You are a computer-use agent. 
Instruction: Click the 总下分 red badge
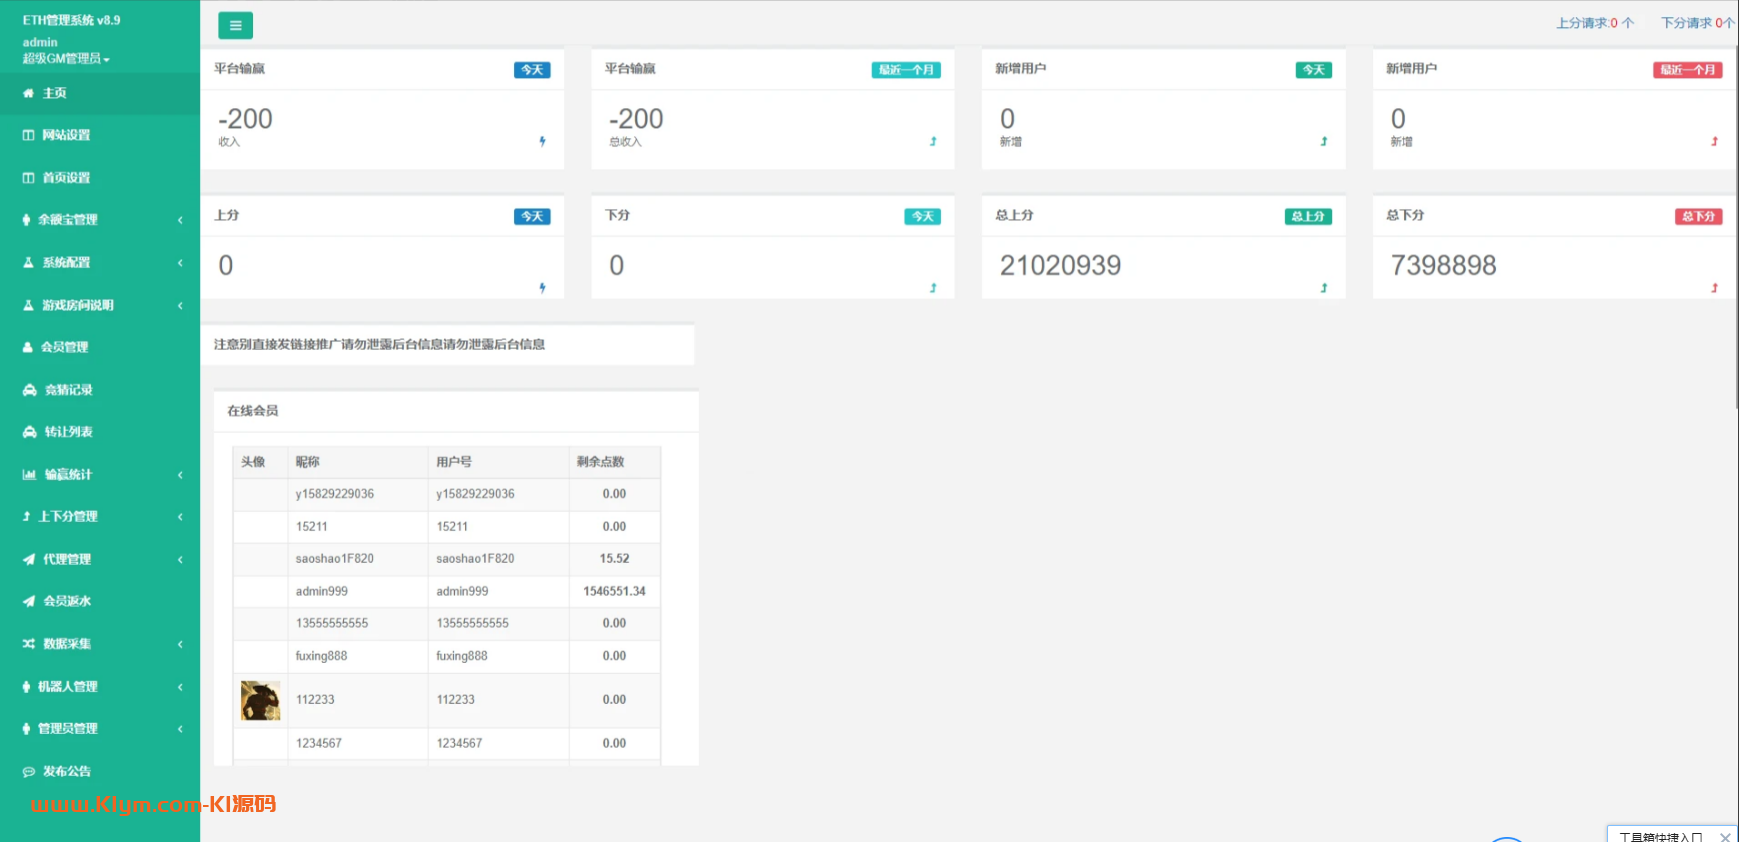pyautogui.click(x=1699, y=216)
